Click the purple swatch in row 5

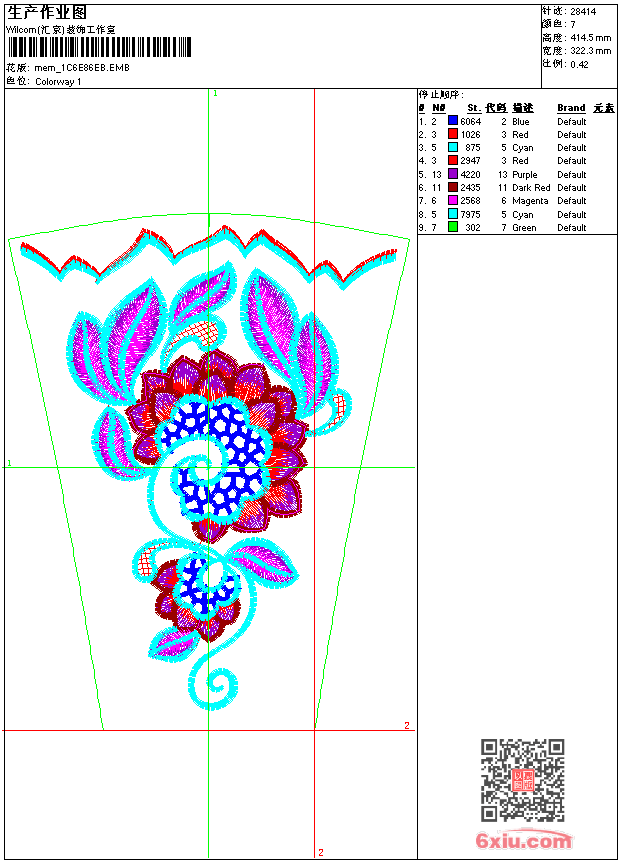pyautogui.click(x=453, y=174)
